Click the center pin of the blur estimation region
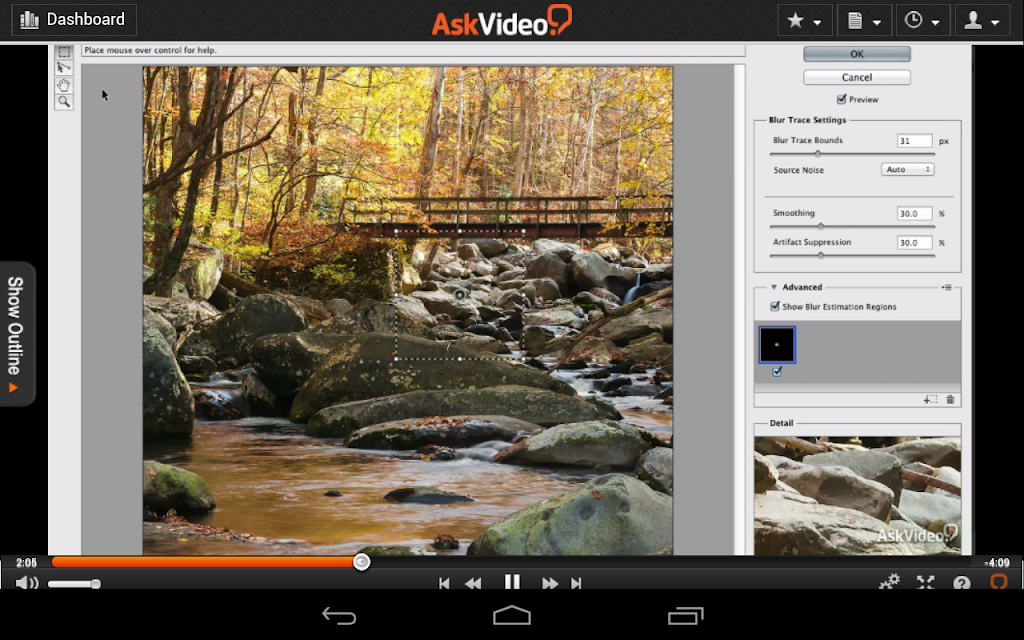This screenshot has height=640, width=1024. [460, 295]
